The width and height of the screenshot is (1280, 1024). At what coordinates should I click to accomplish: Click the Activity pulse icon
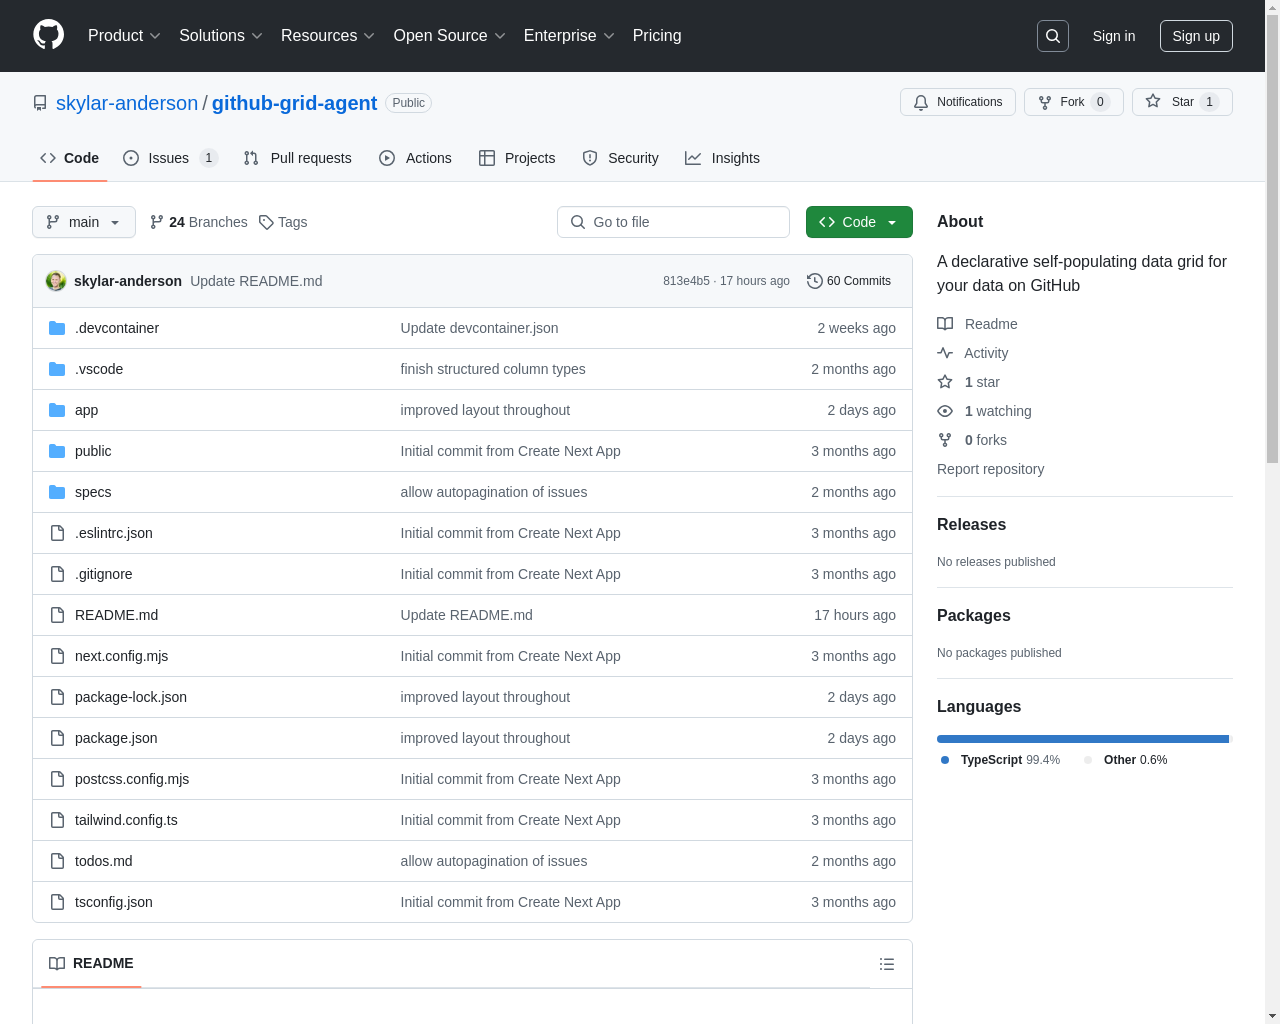tap(945, 353)
